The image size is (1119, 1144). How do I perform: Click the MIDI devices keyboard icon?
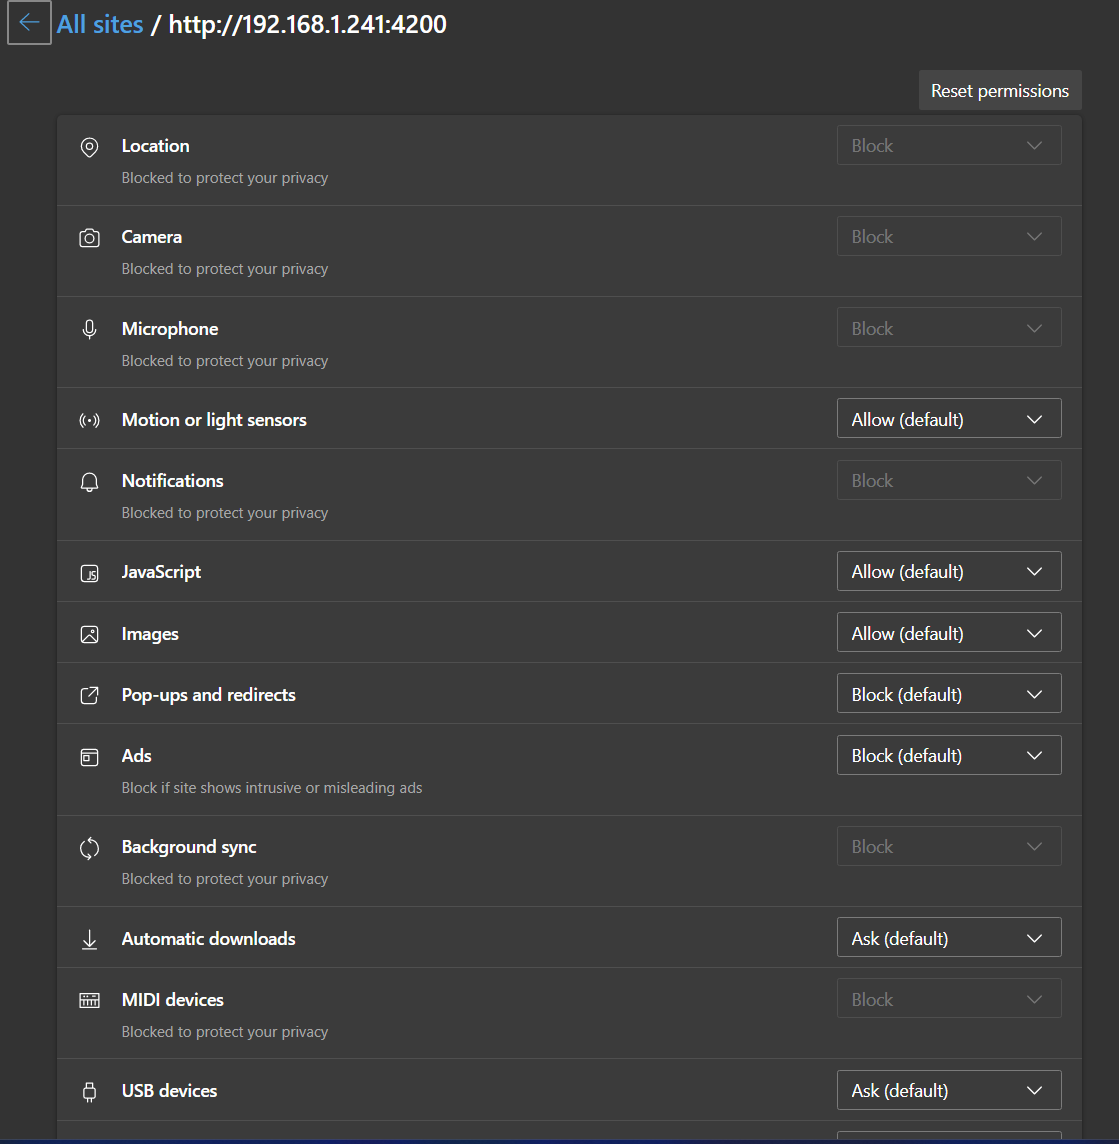[x=89, y=999]
